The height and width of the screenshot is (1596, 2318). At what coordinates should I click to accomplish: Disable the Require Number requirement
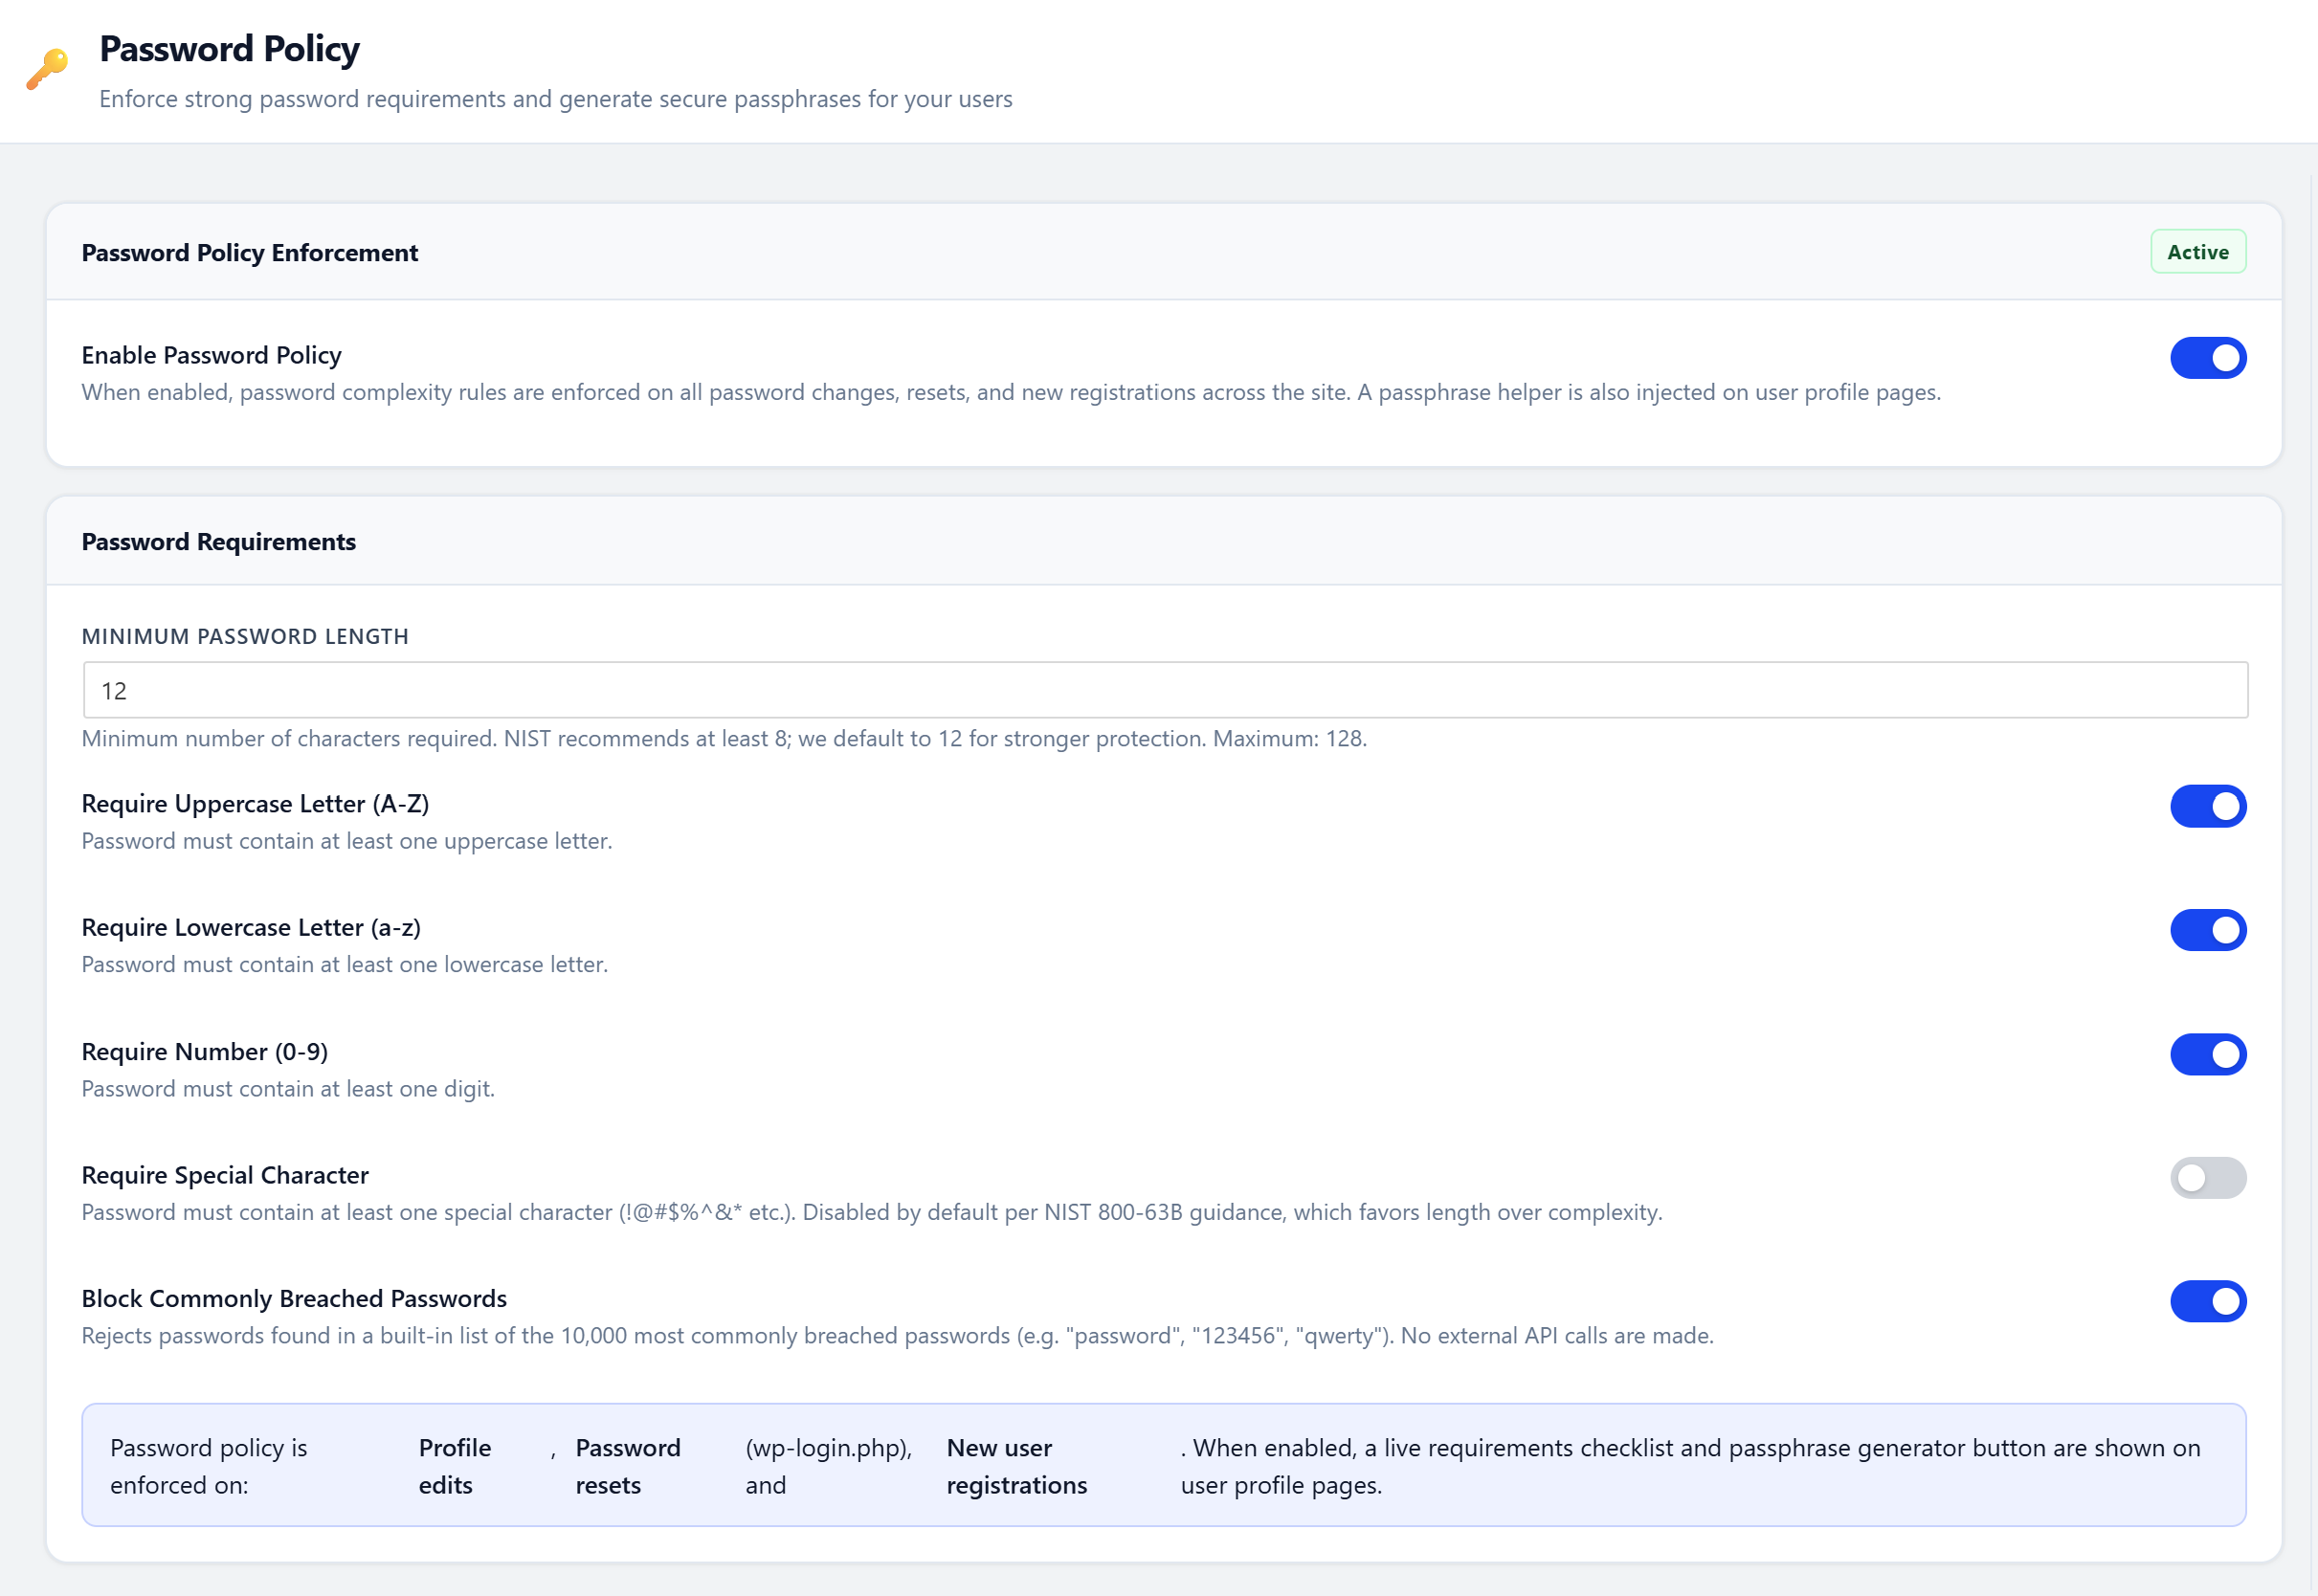pyautogui.click(x=2208, y=1054)
